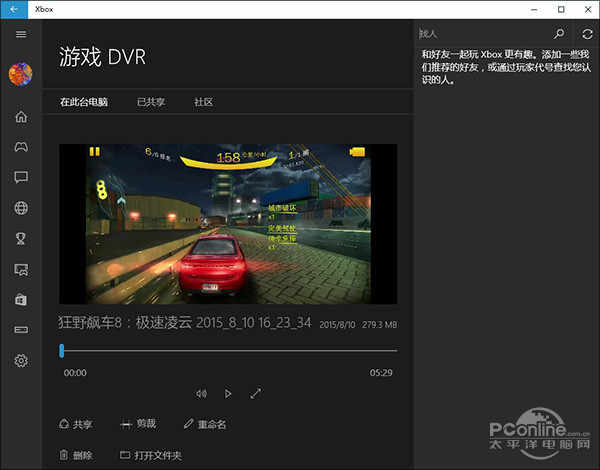Screen dimensions: 600x470
Task: Switch to the 已共享 tab
Action: click(x=151, y=102)
